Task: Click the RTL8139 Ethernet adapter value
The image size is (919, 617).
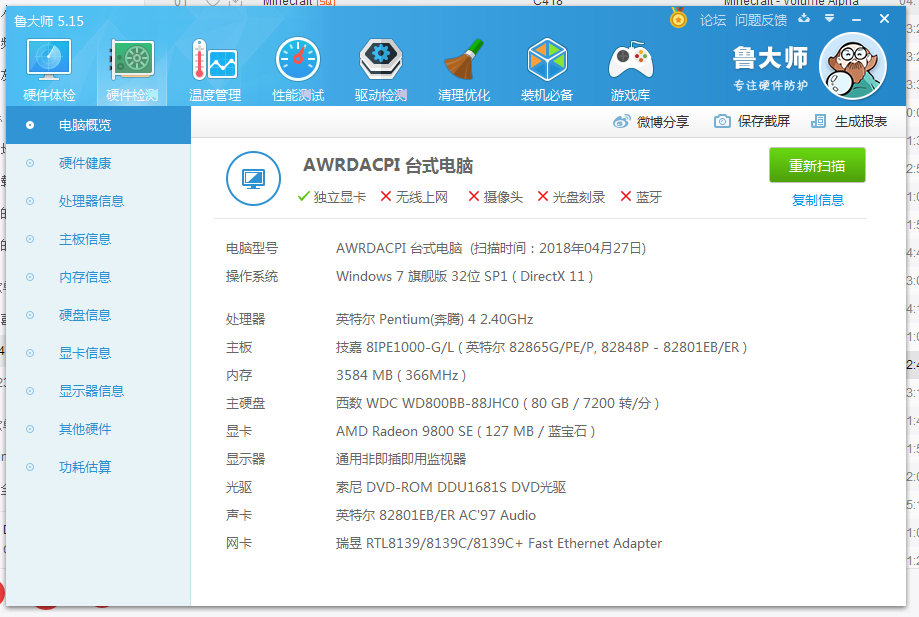Action: pyautogui.click(x=499, y=544)
